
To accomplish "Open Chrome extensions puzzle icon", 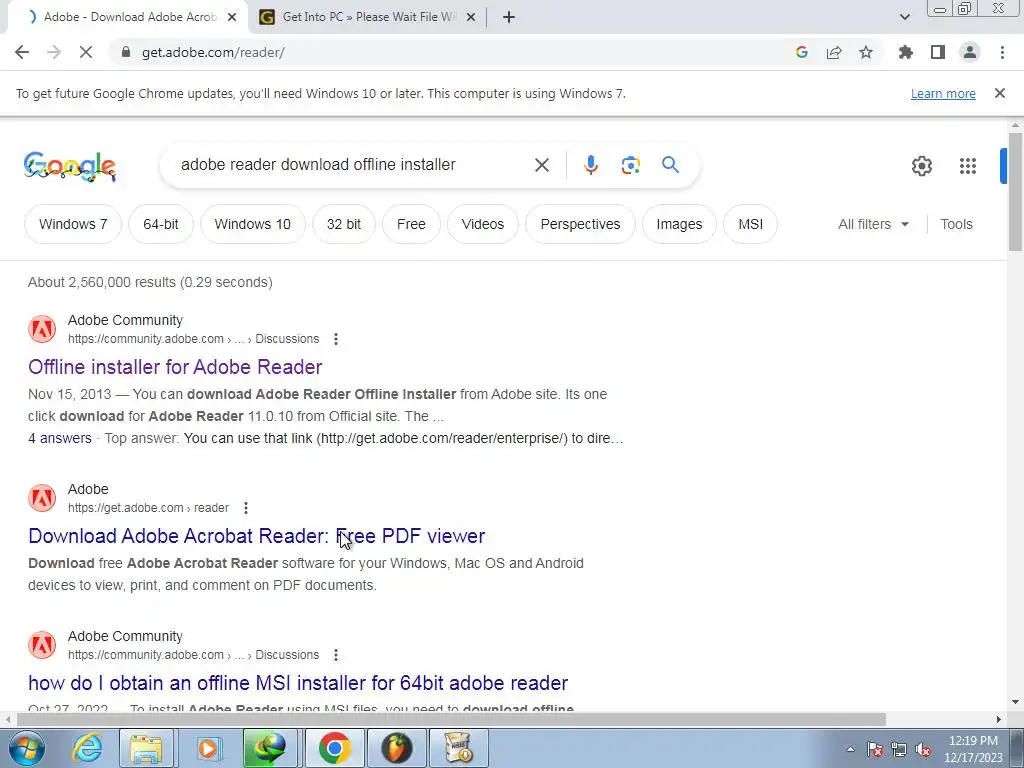I will 906,52.
